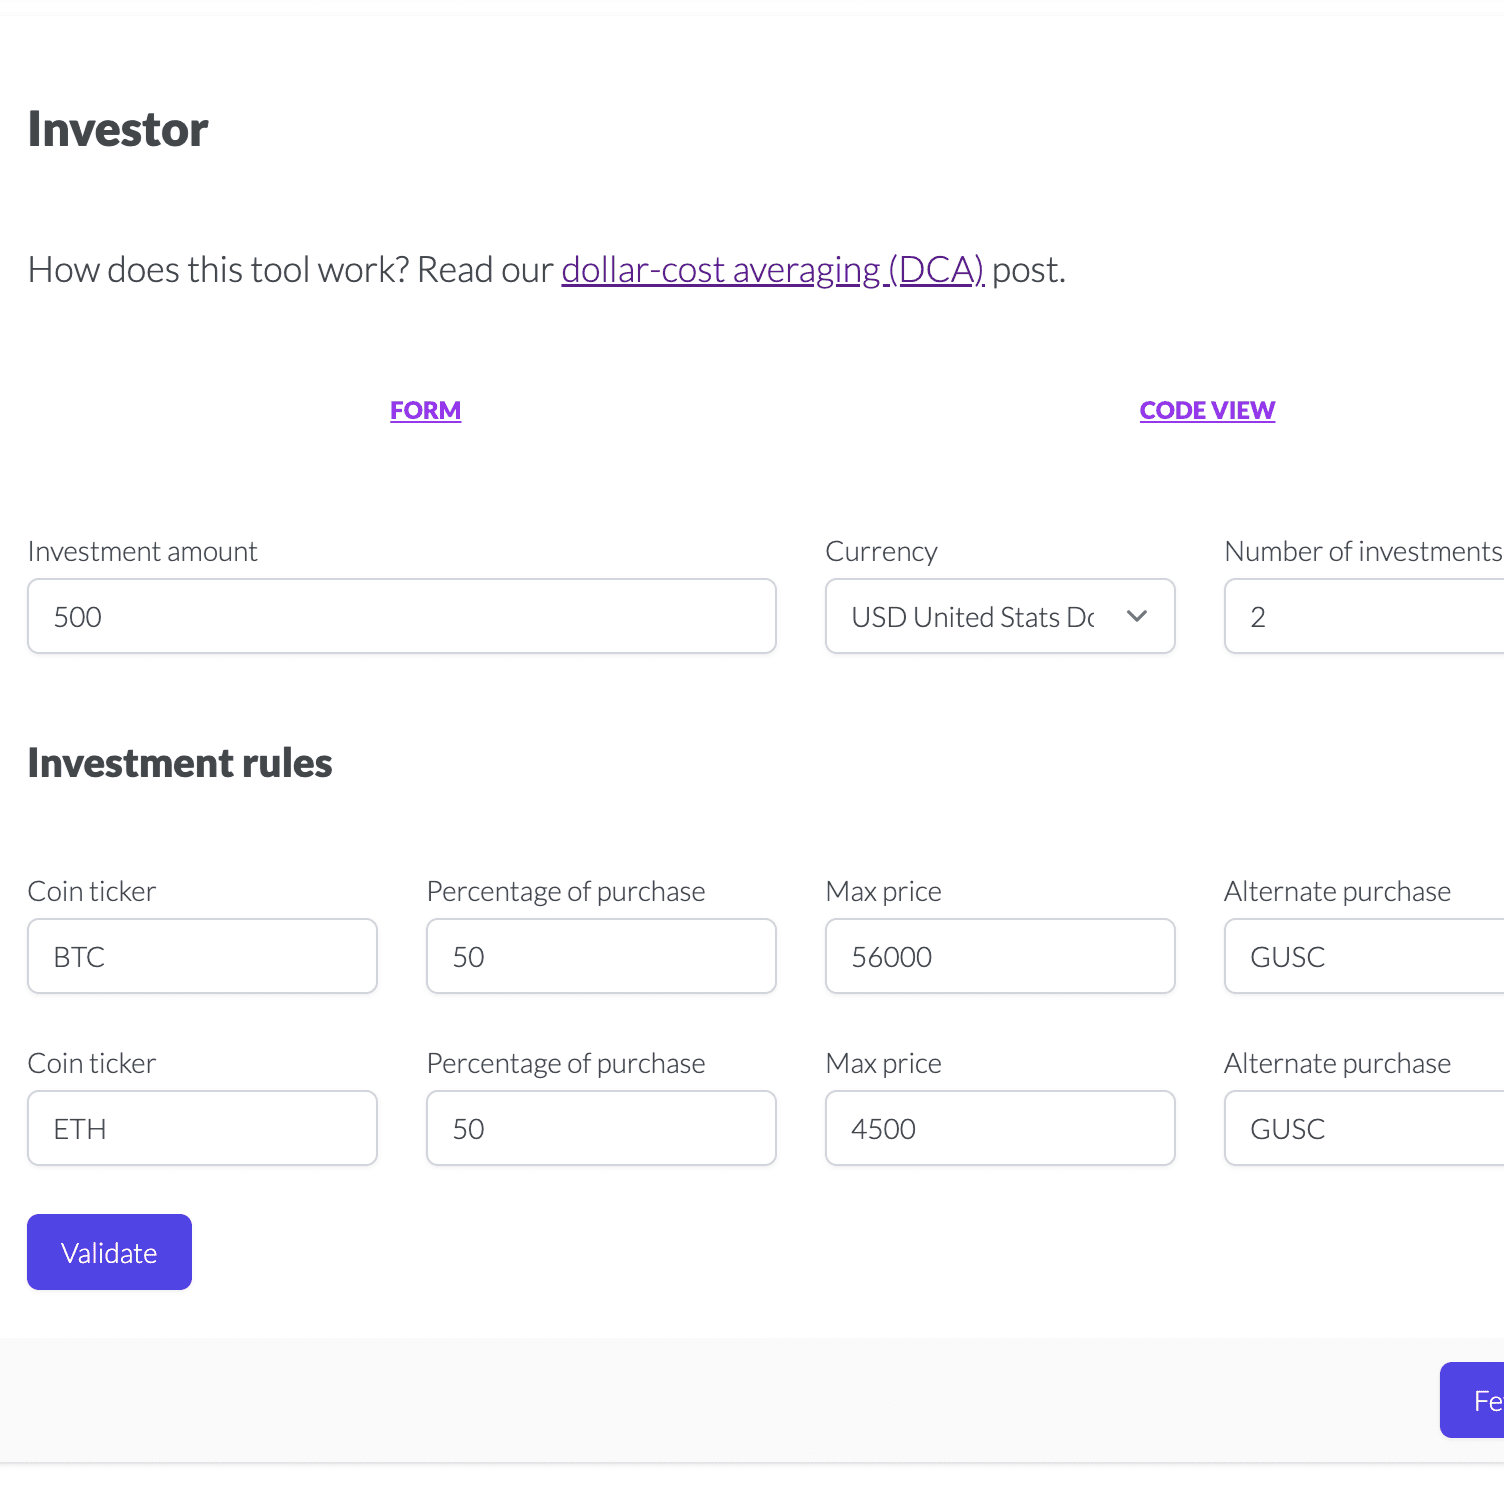
Task: Switch to the CODE VIEW tab
Action: pos(1207,410)
